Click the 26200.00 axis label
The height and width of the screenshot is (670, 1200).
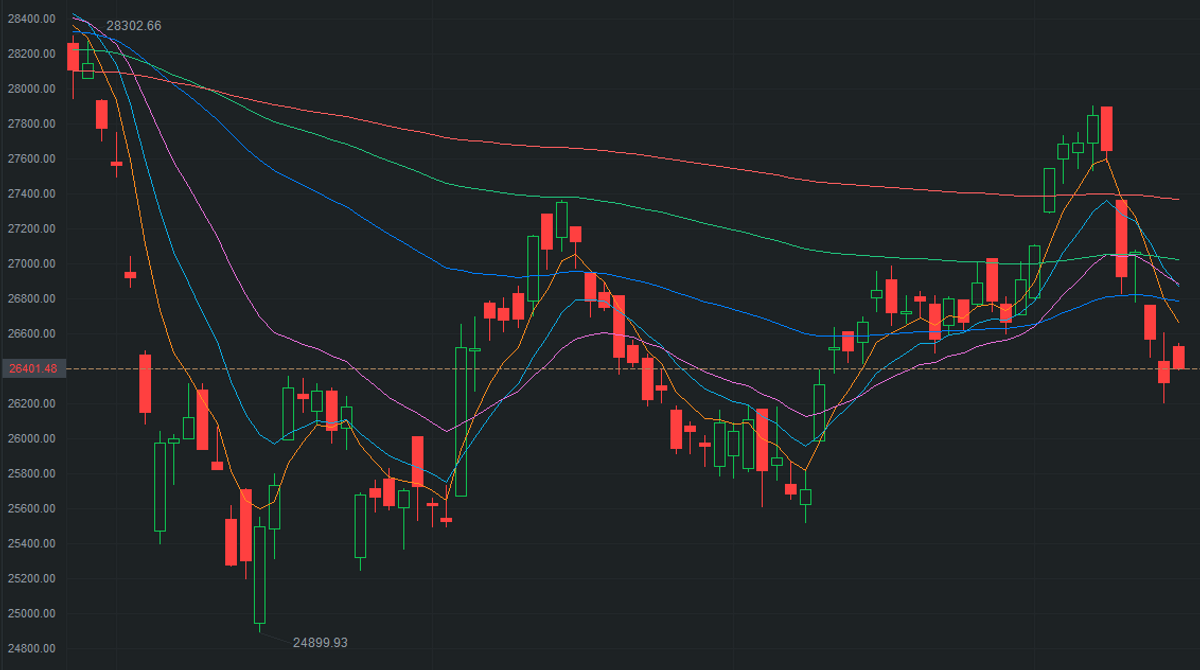[x=33, y=404]
